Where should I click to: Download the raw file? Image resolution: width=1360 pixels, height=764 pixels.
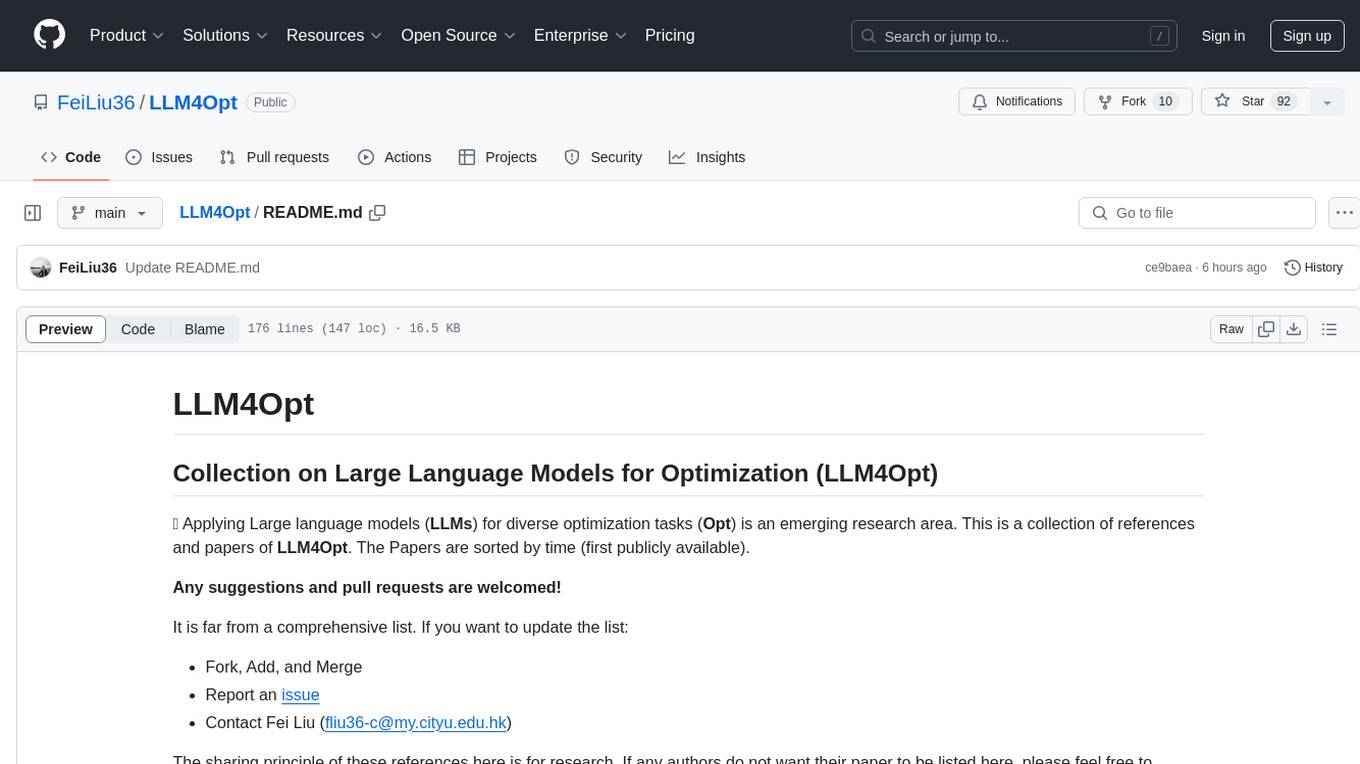click(x=1293, y=329)
